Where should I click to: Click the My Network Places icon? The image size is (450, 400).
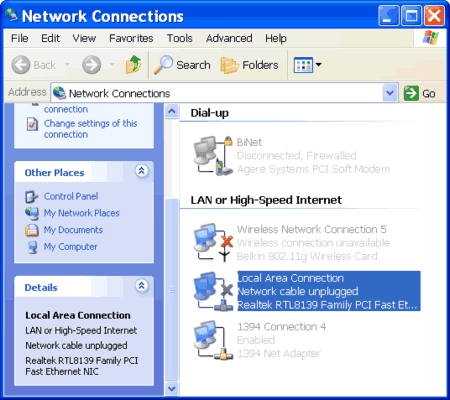[32, 213]
